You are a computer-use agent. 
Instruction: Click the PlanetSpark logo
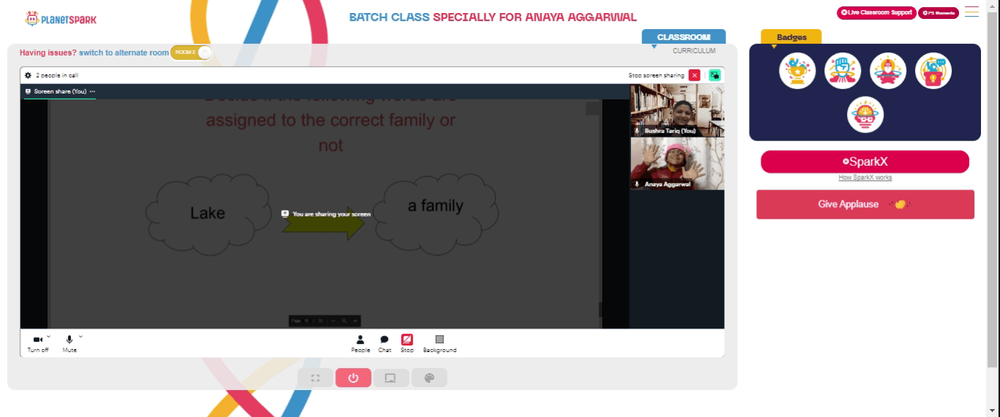(61, 19)
